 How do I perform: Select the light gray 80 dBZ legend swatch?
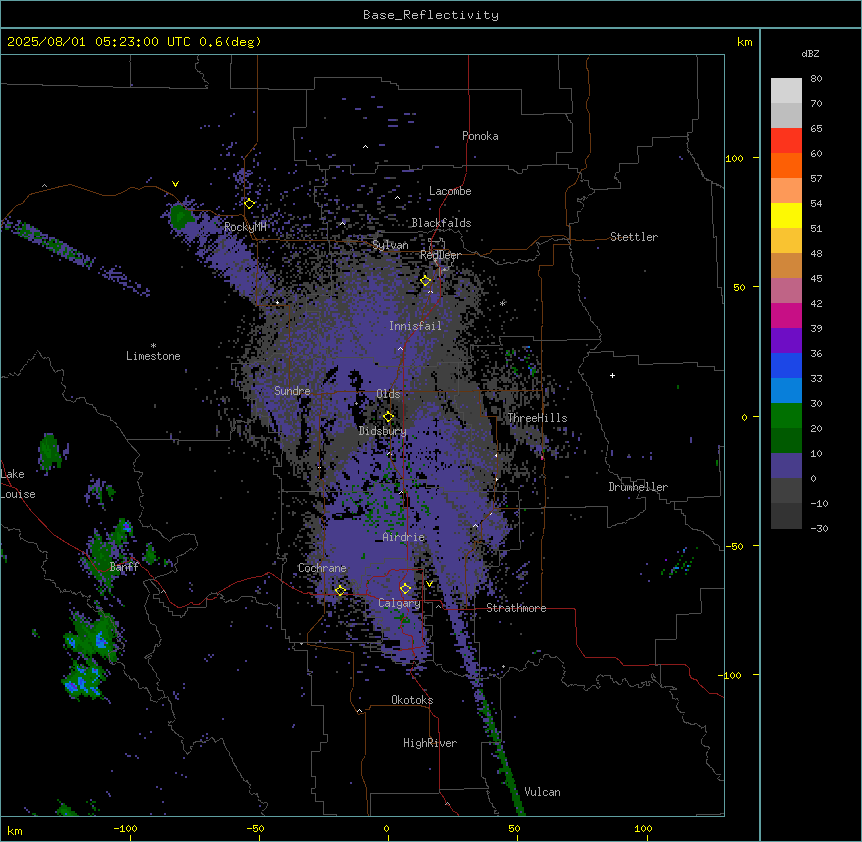(786, 90)
